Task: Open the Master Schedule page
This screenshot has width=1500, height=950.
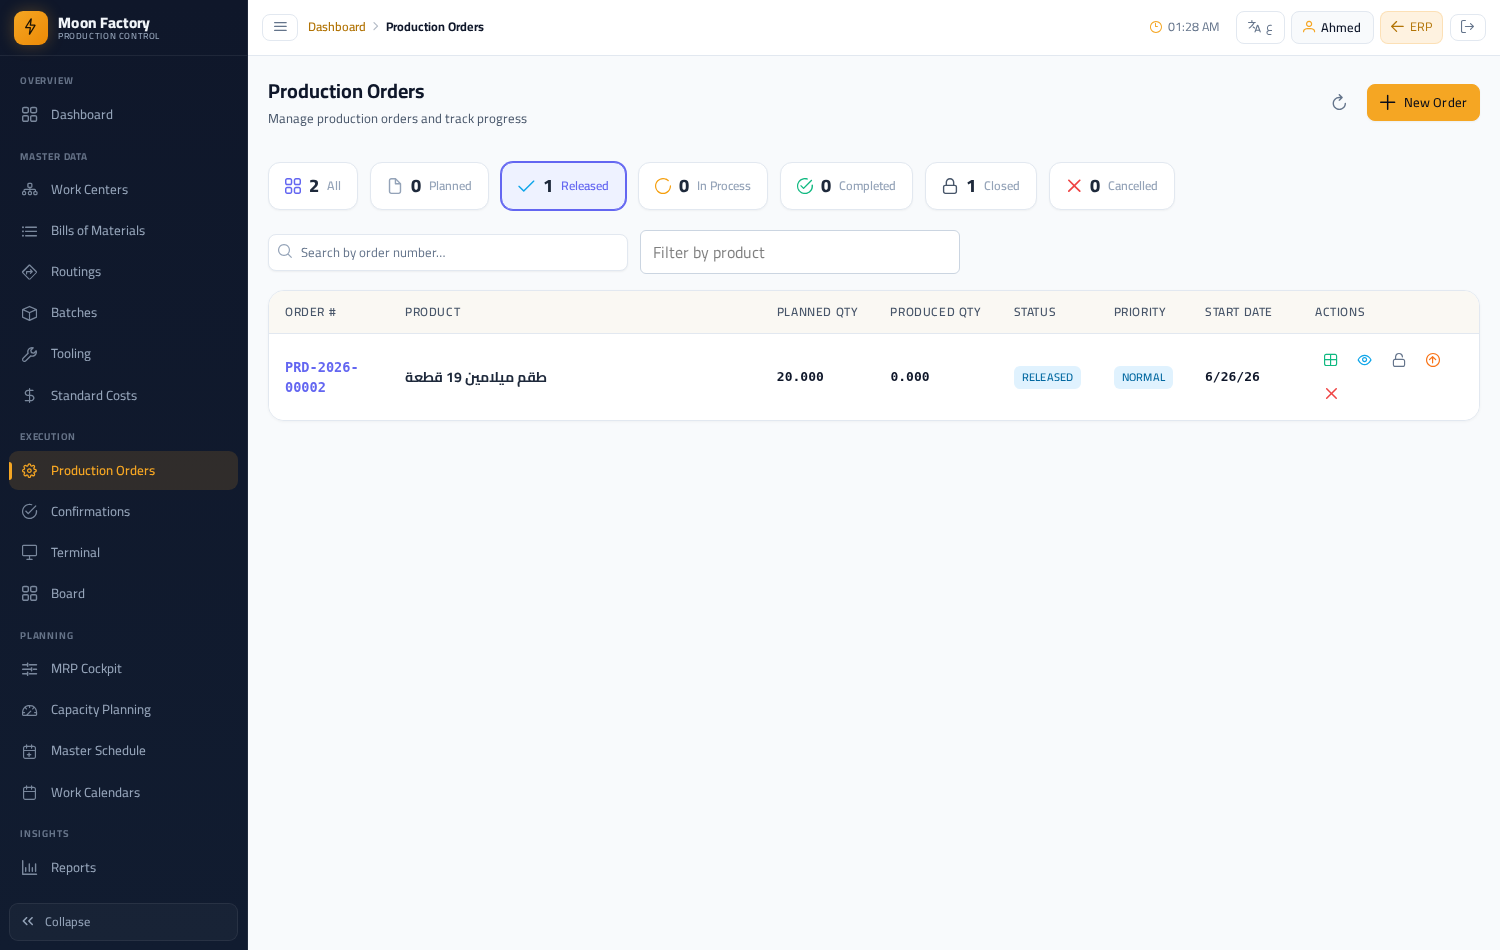Action: (124, 751)
